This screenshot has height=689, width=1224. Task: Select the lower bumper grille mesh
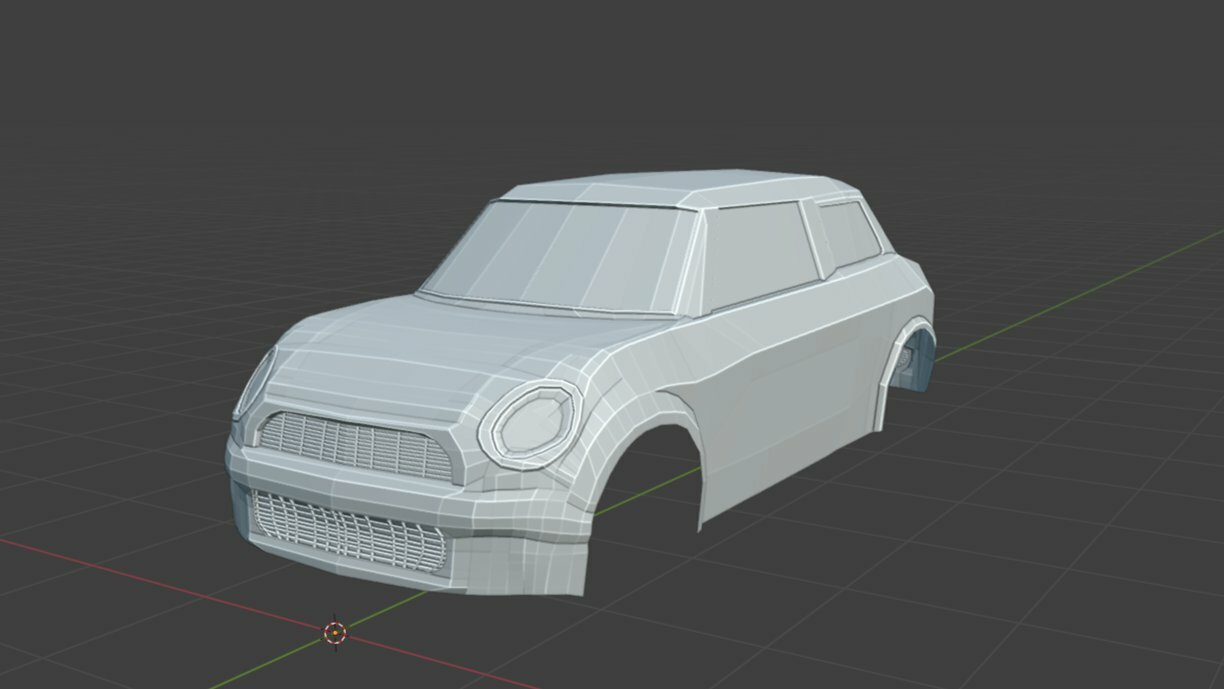pos(346,531)
